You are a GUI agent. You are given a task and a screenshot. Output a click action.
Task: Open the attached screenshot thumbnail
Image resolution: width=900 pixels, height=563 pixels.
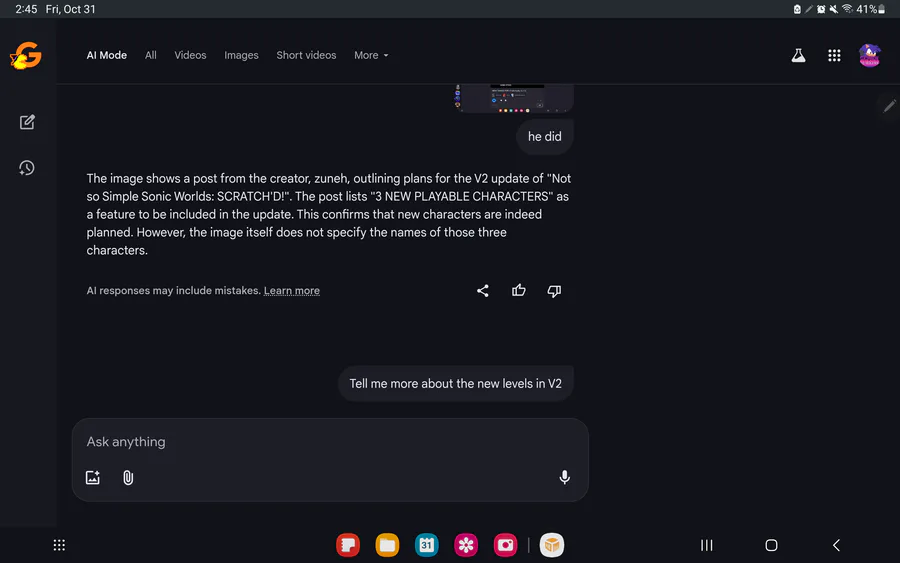[514, 98]
